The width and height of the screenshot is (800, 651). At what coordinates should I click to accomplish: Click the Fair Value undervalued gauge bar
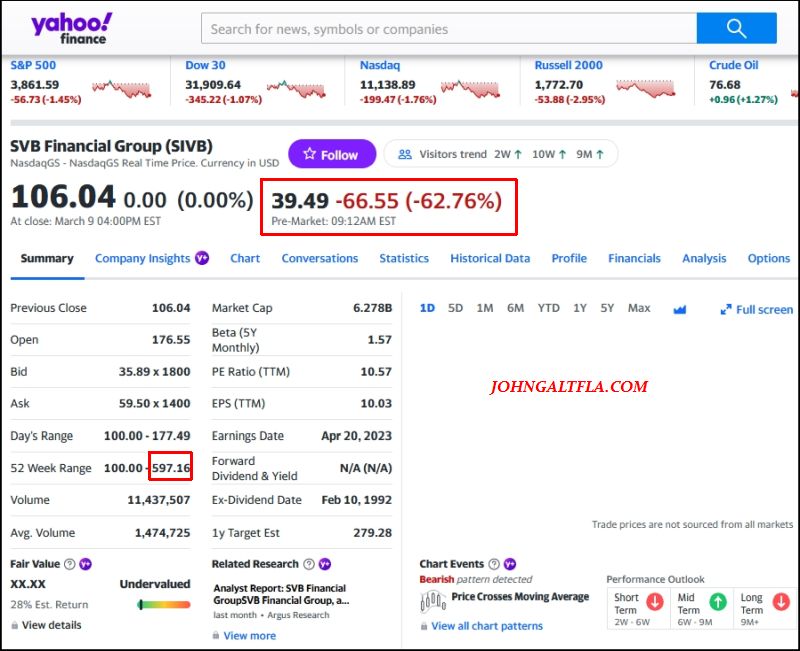(164, 604)
